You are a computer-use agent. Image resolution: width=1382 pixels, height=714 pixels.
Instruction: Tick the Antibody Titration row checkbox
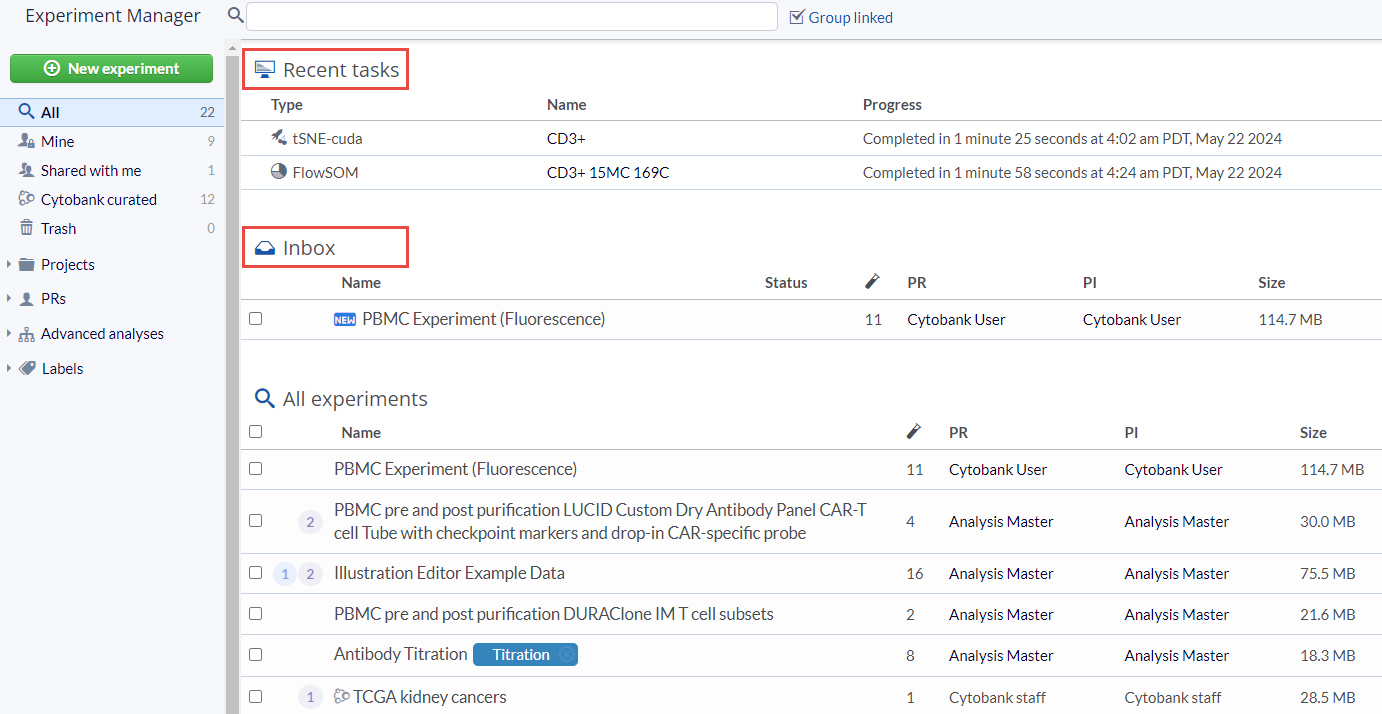[x=256, y=654]
